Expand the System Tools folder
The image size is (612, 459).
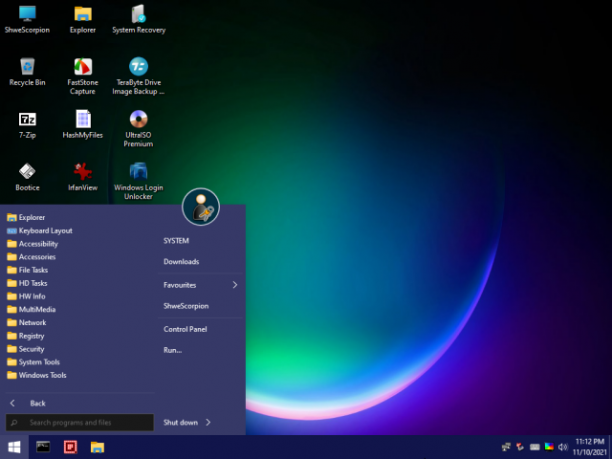pyautogui.click(x=80, y=362)
